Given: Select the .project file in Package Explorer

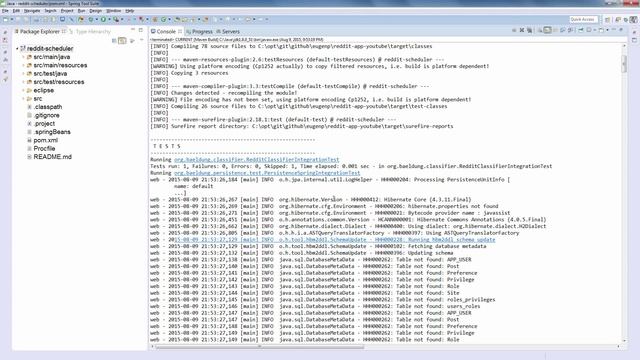Looking at the screenshot, I should click(x=44, y=124).
